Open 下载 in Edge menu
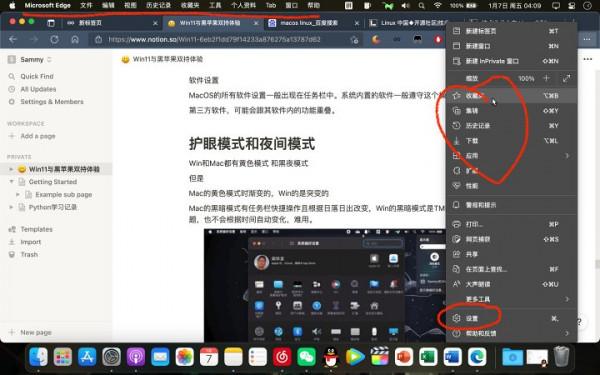This screenshot has width=600, height=375. [x=511, y=141]
